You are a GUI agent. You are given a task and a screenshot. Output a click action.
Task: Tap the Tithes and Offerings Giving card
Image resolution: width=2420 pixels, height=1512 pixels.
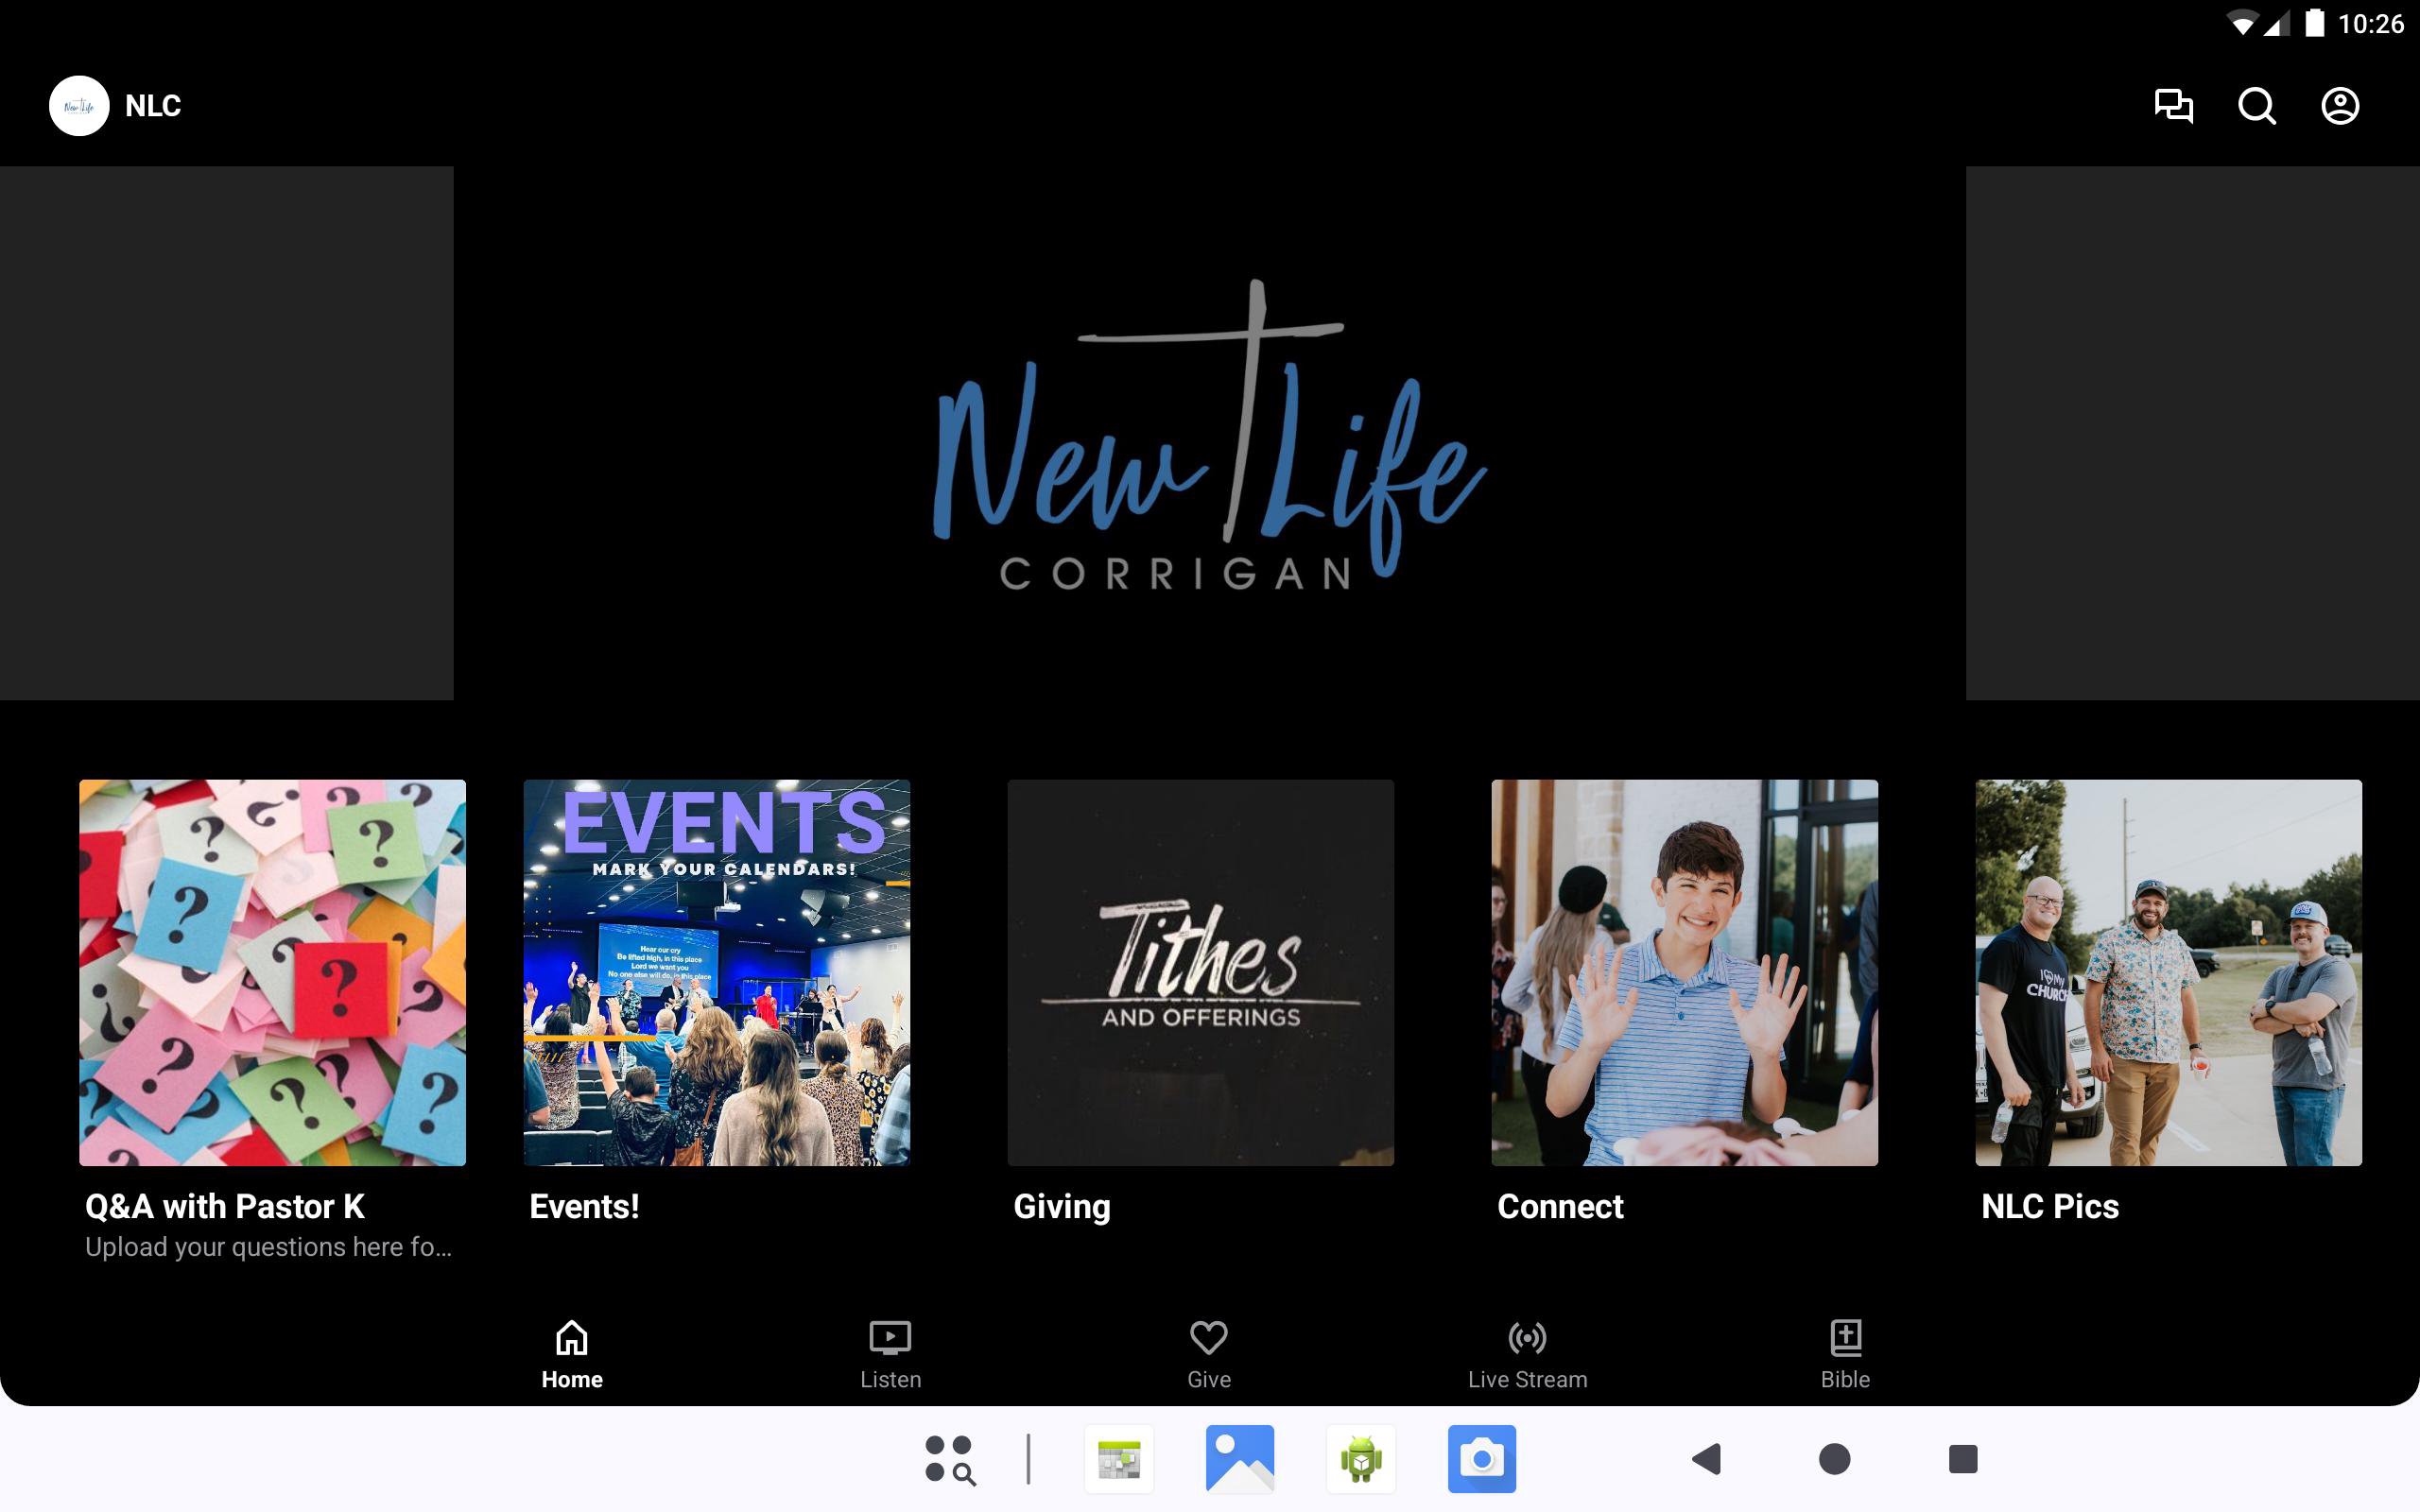click(1200, 972)
